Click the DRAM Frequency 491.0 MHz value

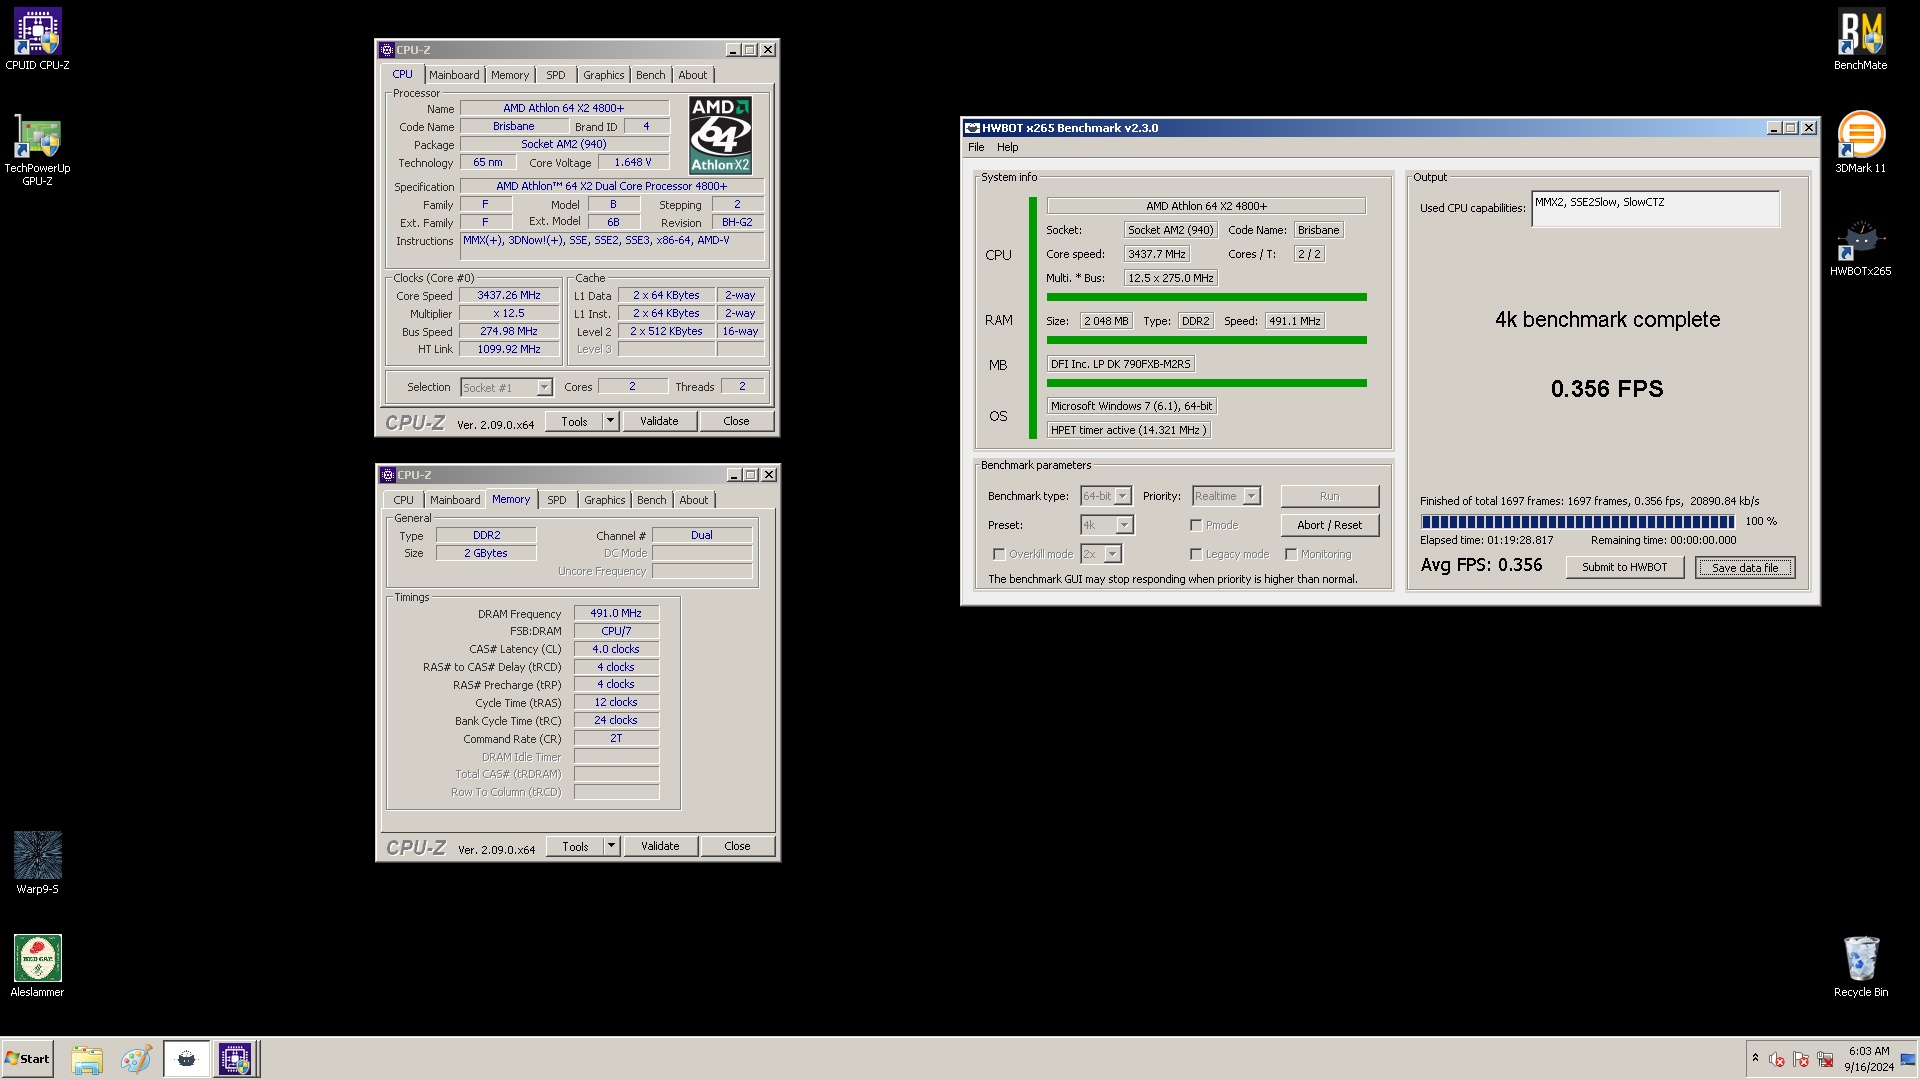616,614
